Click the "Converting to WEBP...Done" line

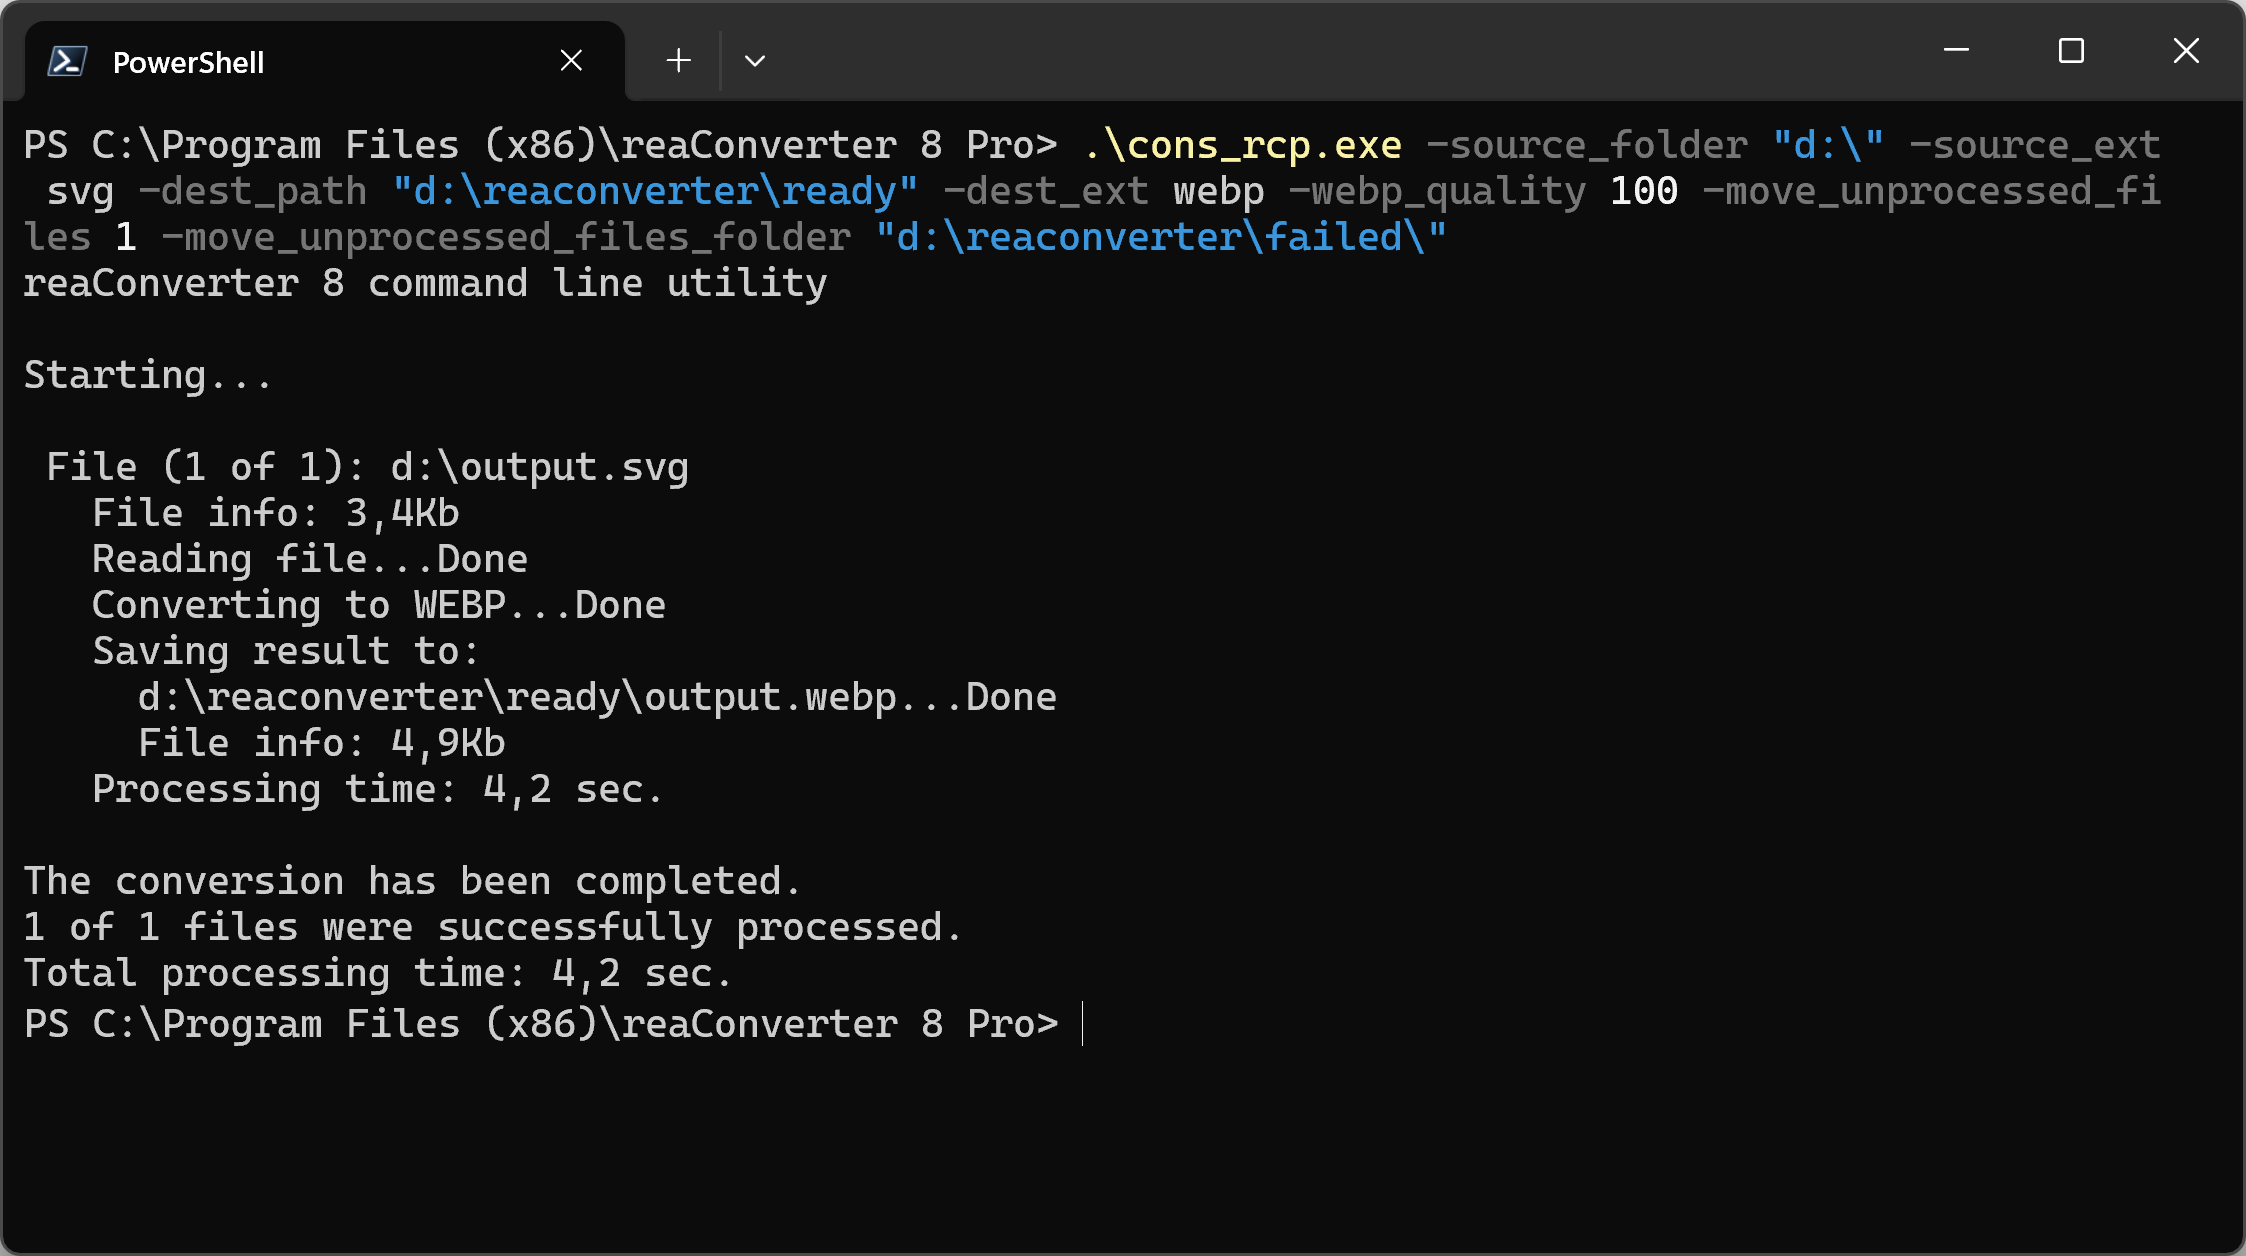pos(379,606)
